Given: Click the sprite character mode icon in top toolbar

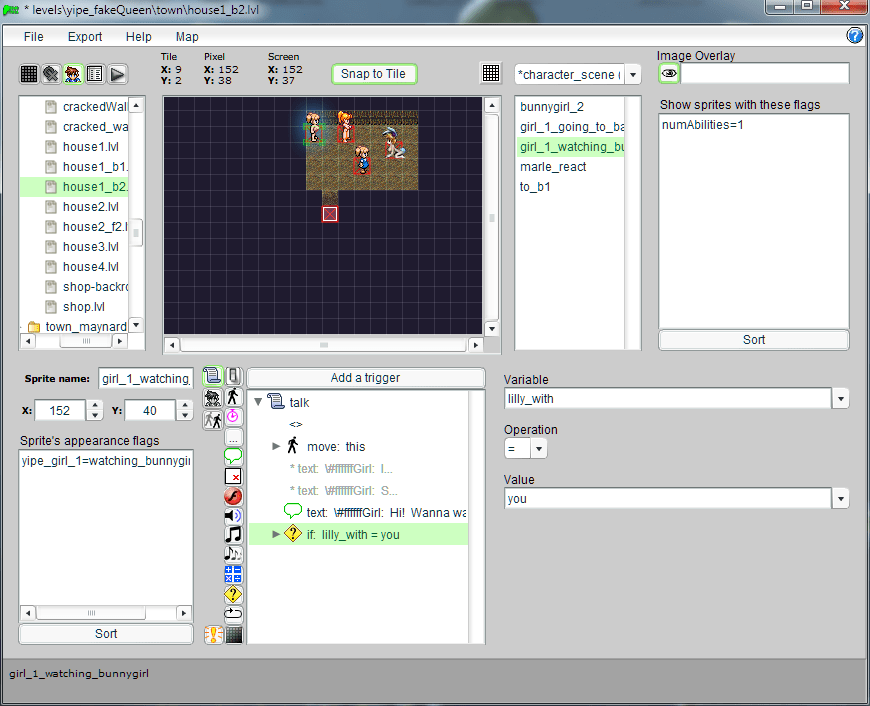Looking at the screenshot, I should (x=73, y=74).
